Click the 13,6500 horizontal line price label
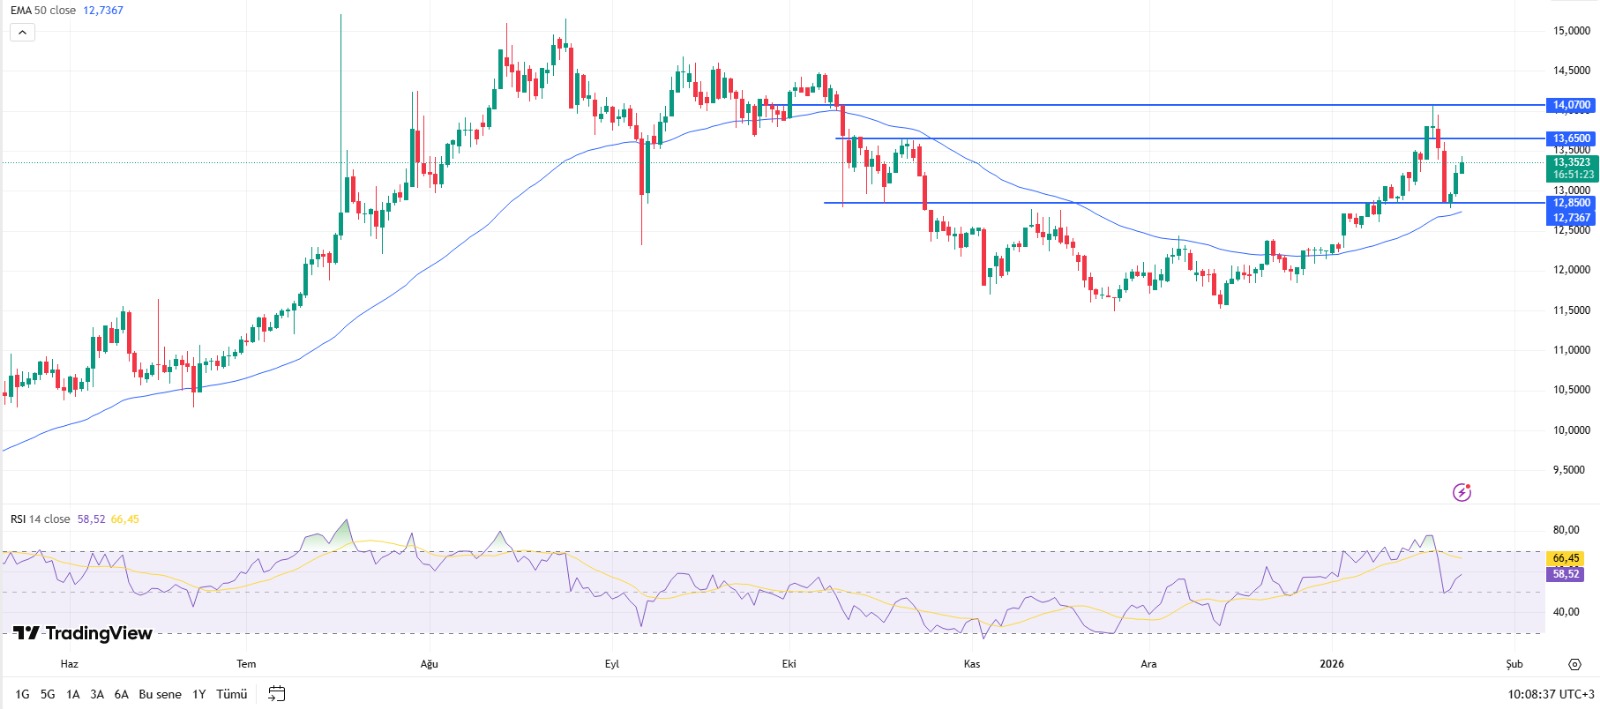The width and height of the screenshot is (1600, 709). (1571, 138)
